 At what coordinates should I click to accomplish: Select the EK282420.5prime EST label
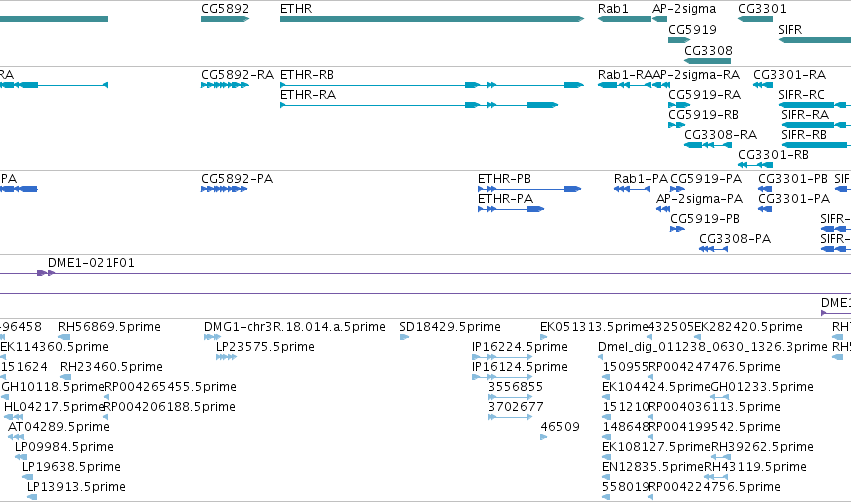pos(748,327)
